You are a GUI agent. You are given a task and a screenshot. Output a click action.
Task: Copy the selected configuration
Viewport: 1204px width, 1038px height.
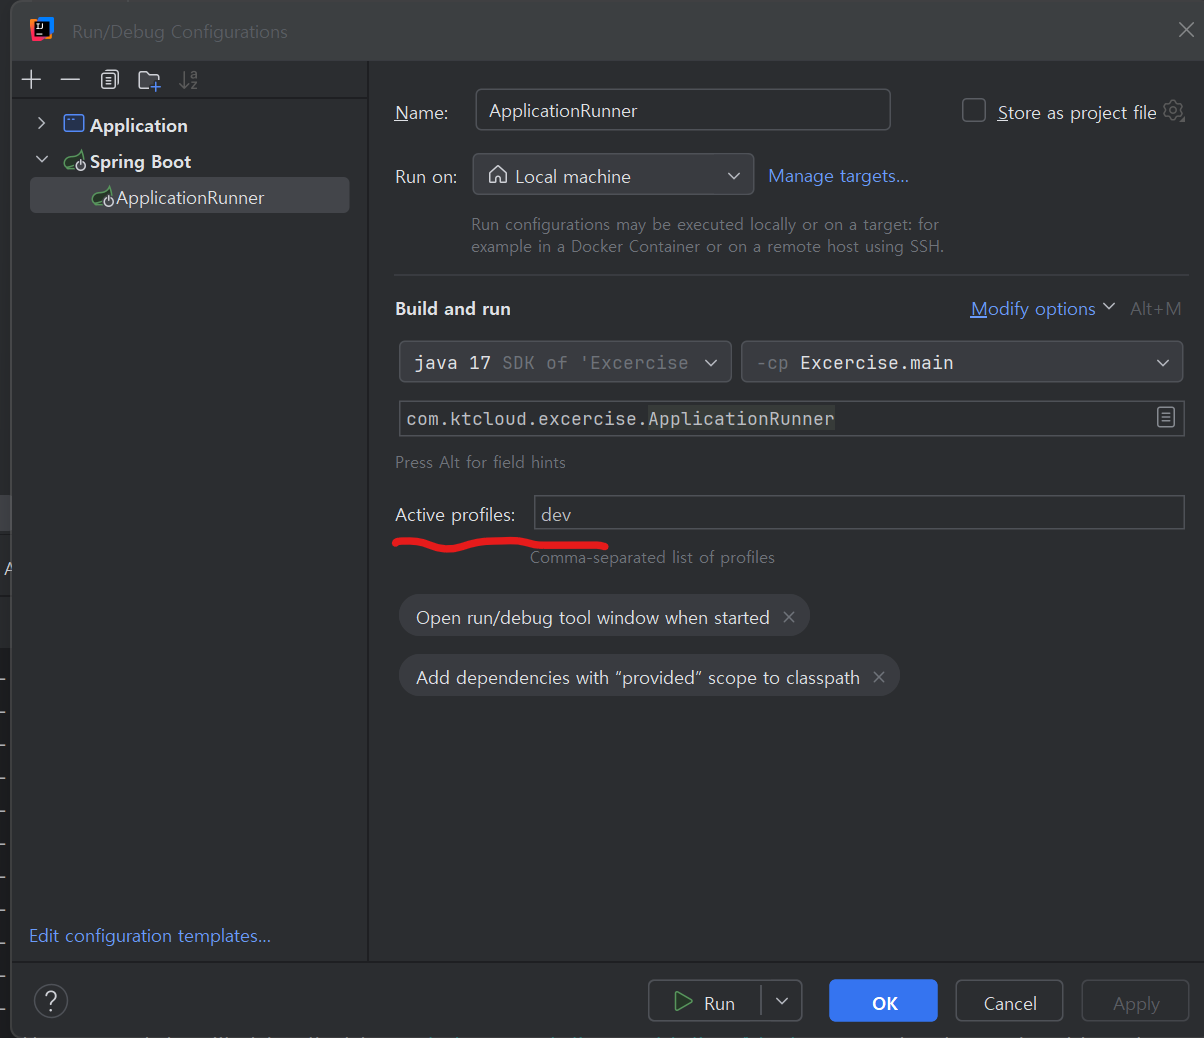point(109,80)
